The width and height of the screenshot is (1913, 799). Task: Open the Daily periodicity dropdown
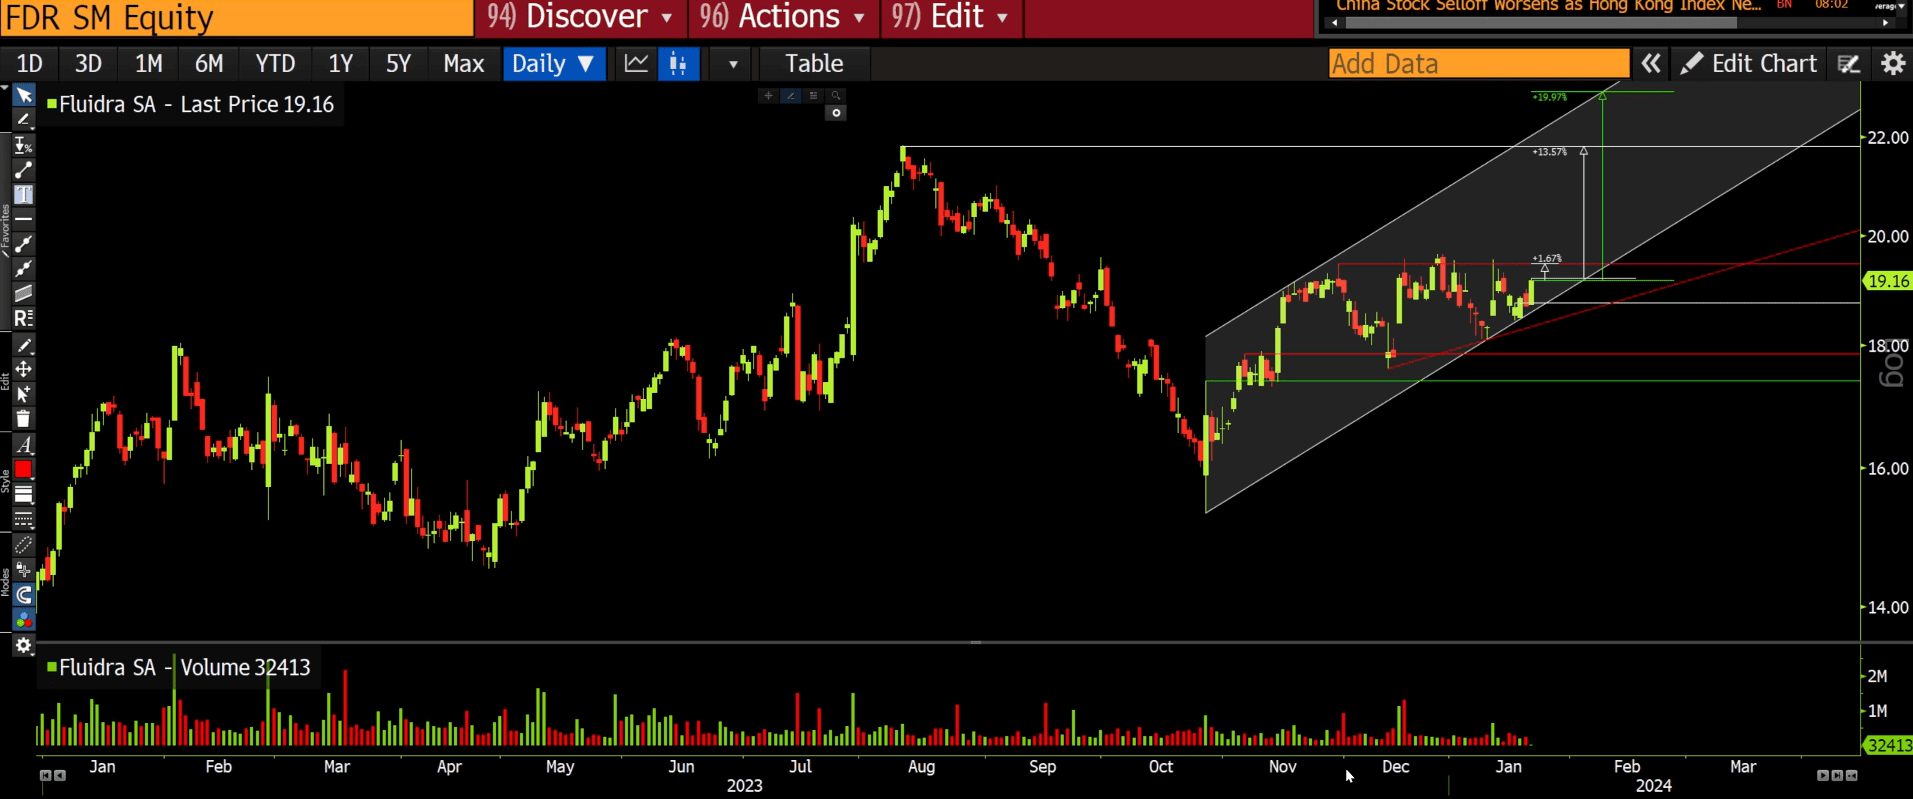pyautogui.click(x=553, y=64)
